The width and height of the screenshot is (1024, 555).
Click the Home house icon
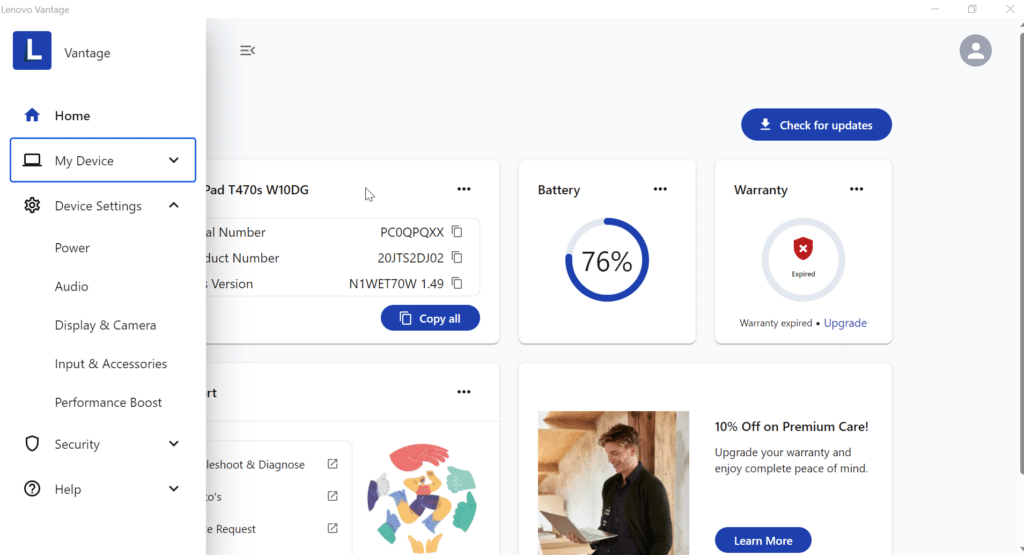click(32, 116)
